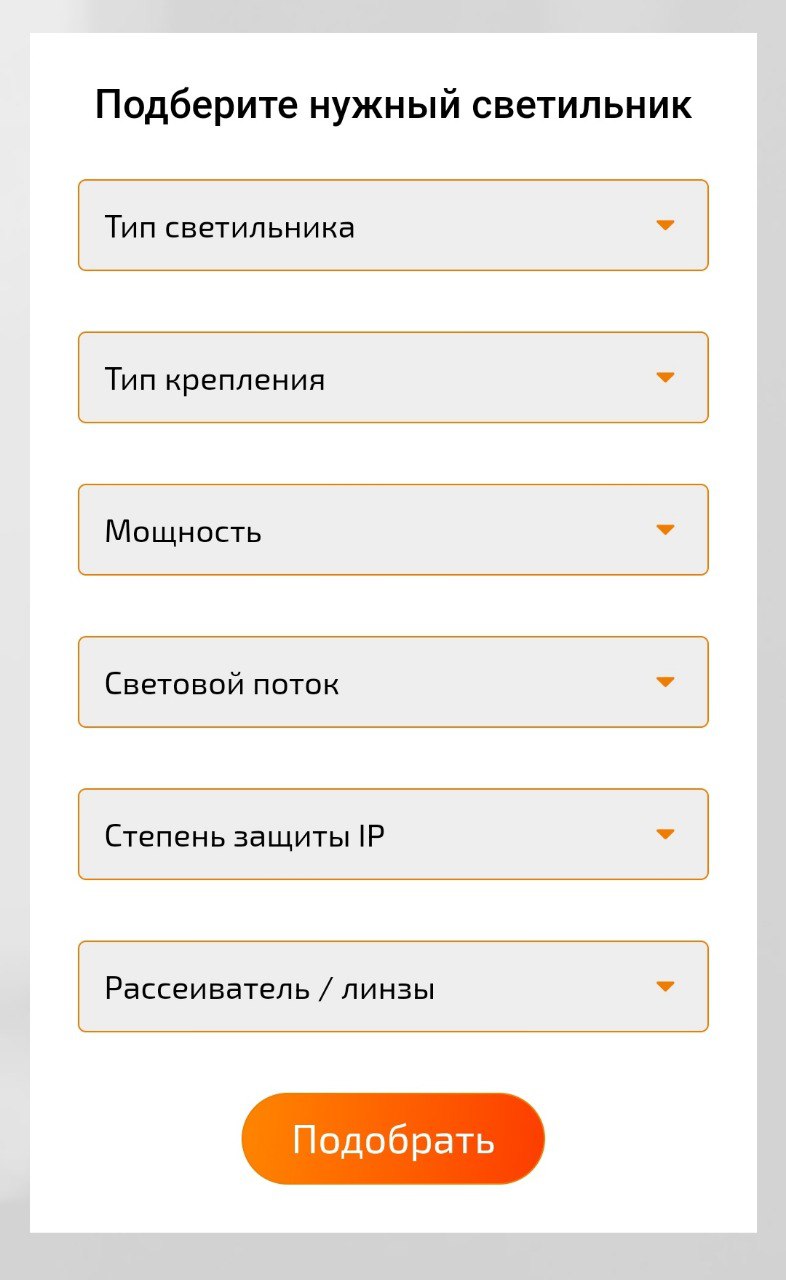Image resolution: width=786 pixels, height=1280 pixels.
Task: Click the Тип крепления label text
Action: (x=214, y=380)
